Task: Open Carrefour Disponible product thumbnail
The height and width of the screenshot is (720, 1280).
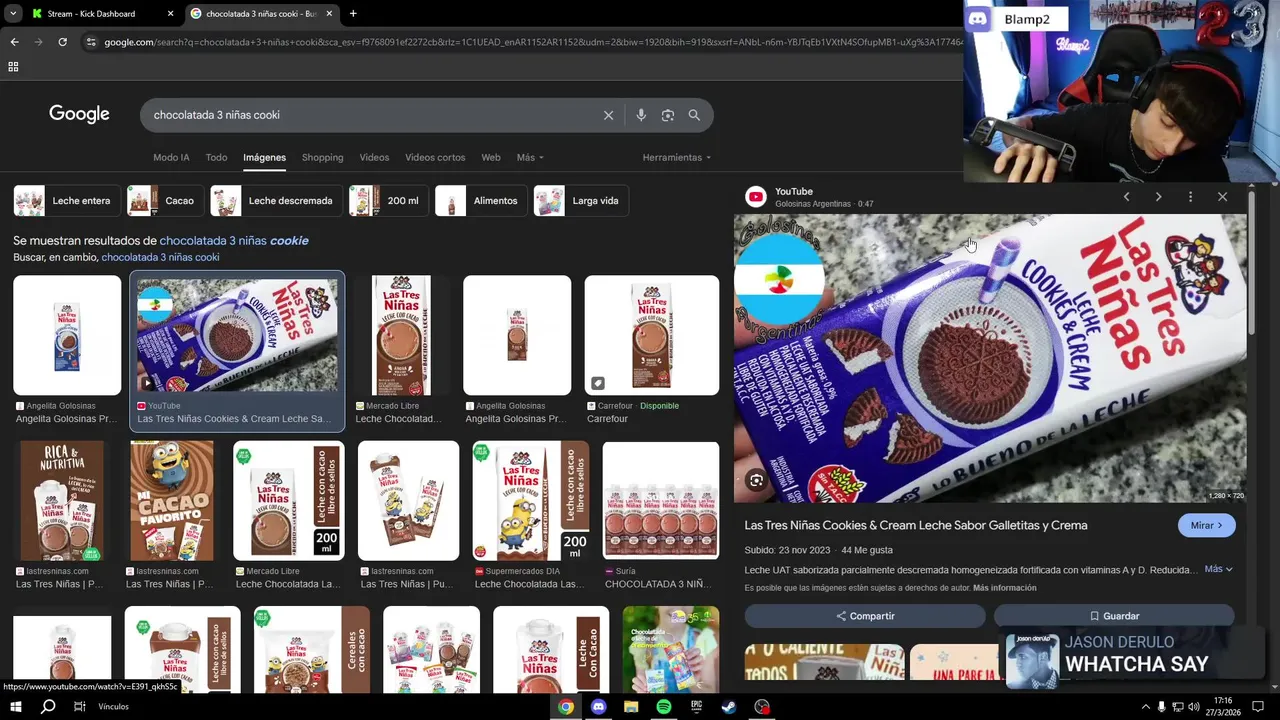Action: [x=652, y=336]
